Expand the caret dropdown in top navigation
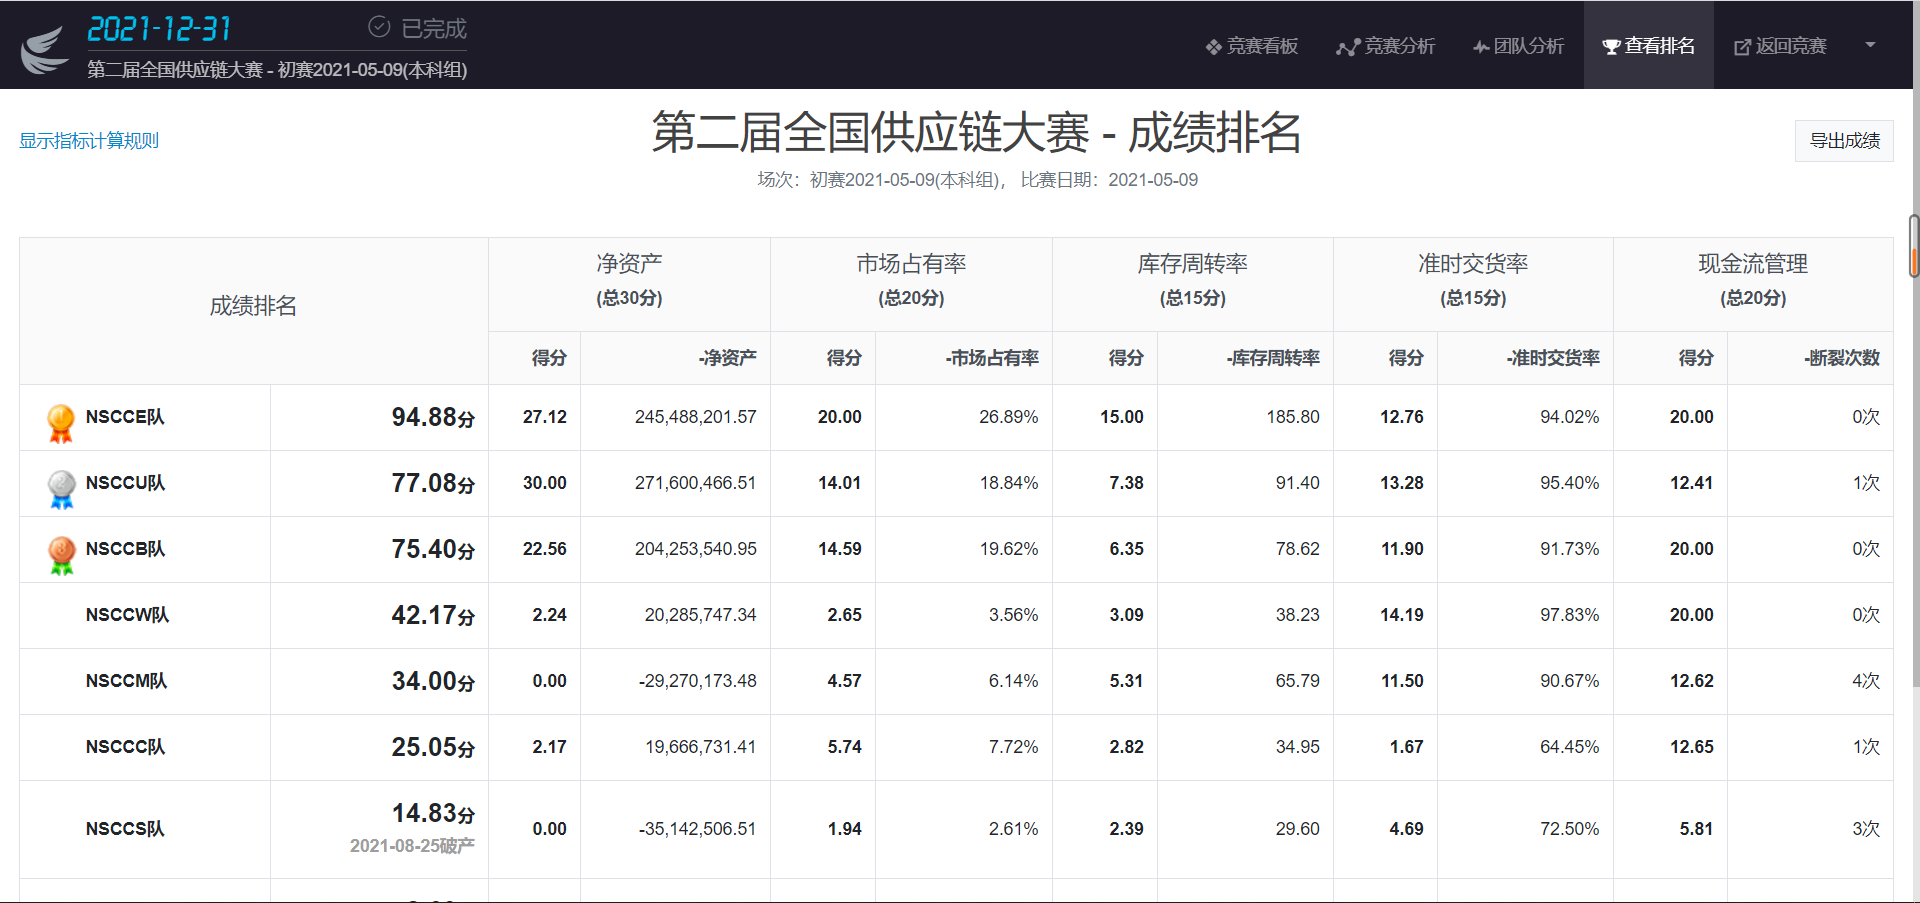1920x903 pixels. click(x=1870, y=45)
